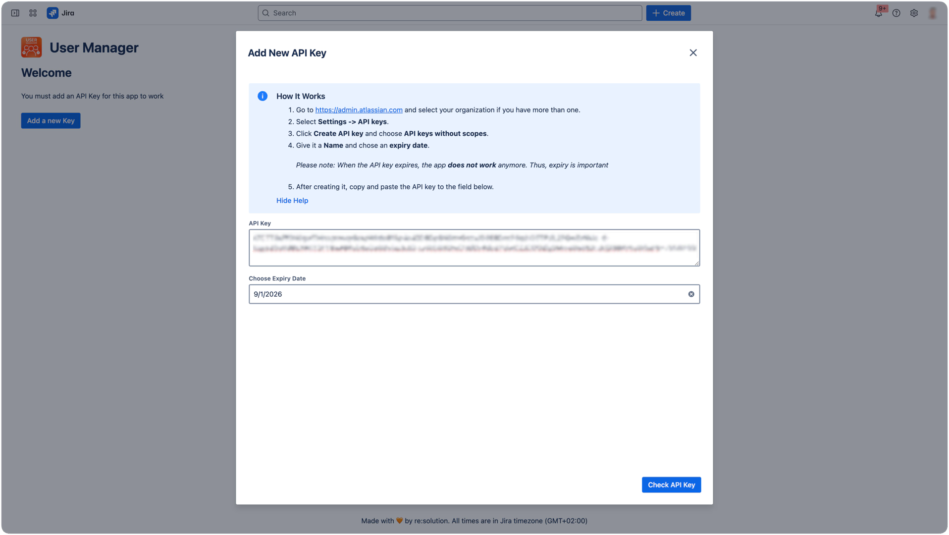
Task: Click the User Manager app logo
Action: click(x=31, y=47)
